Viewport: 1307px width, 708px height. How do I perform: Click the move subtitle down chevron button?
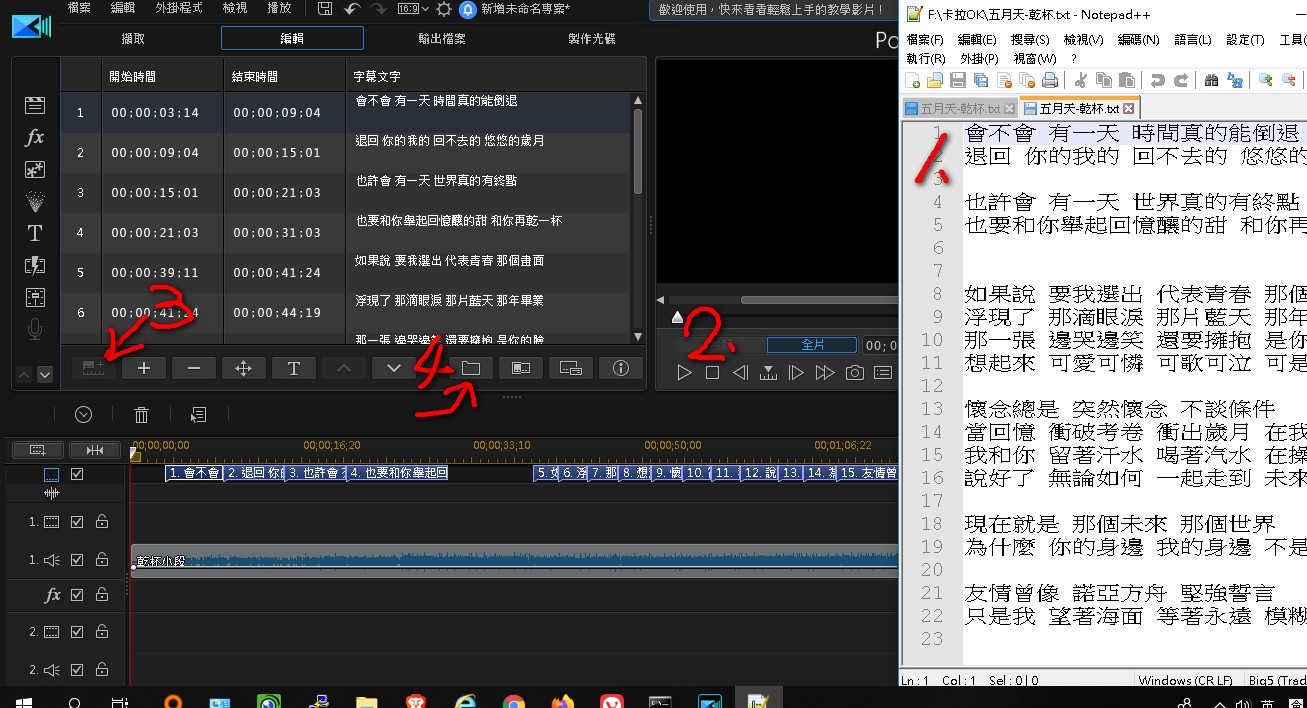tap(394, 368)
